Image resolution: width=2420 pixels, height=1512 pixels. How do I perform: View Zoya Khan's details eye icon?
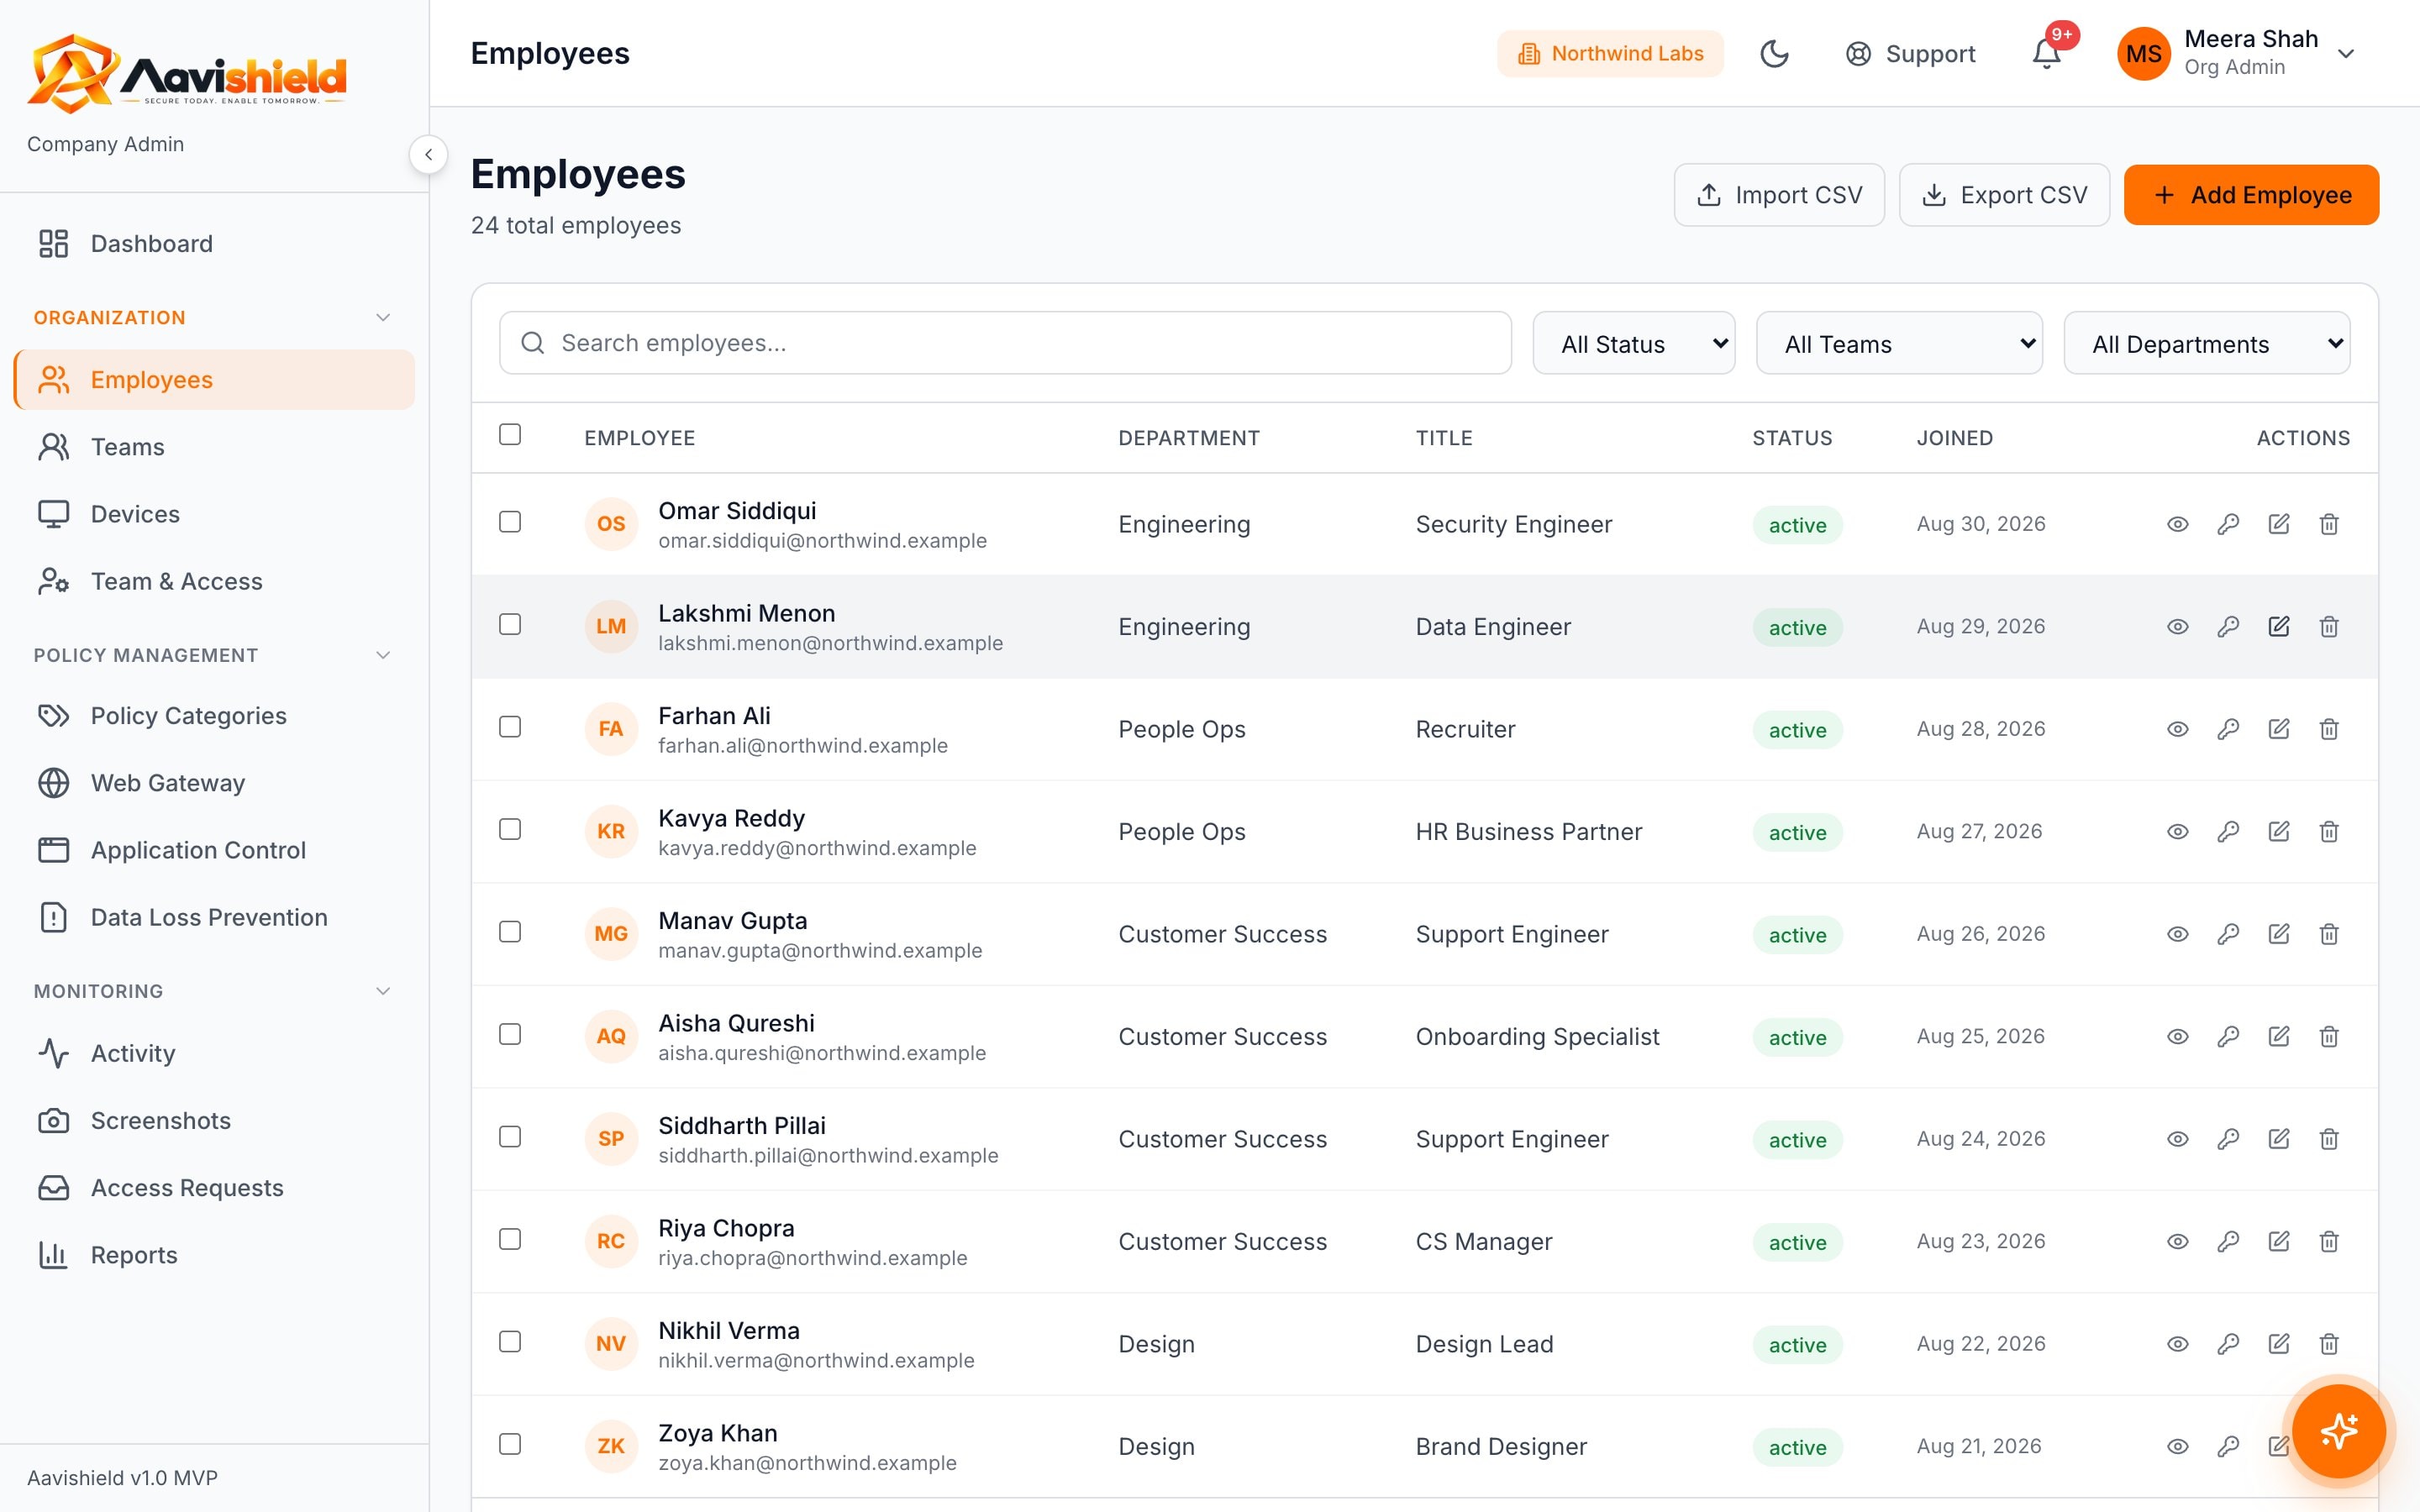point(2177,1447)
